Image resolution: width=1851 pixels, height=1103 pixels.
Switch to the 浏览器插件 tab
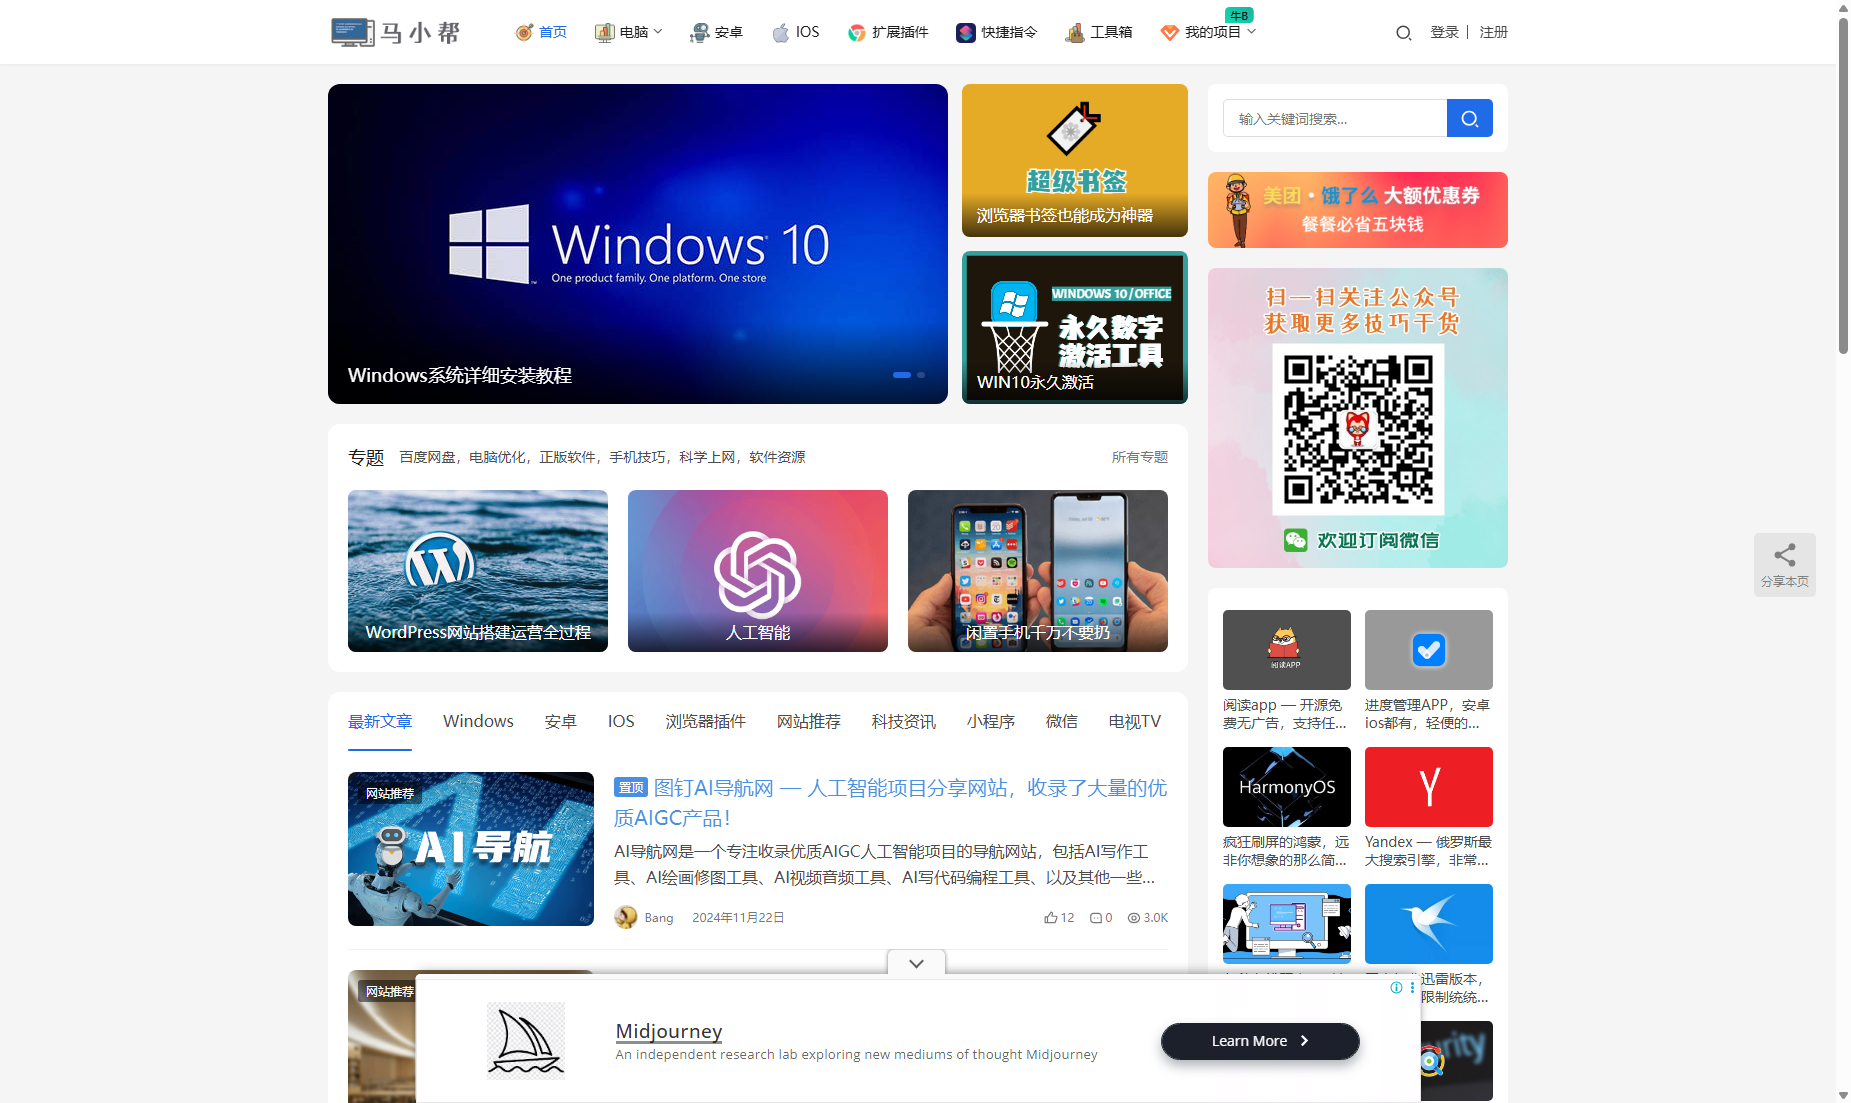(x=705, y=721)
